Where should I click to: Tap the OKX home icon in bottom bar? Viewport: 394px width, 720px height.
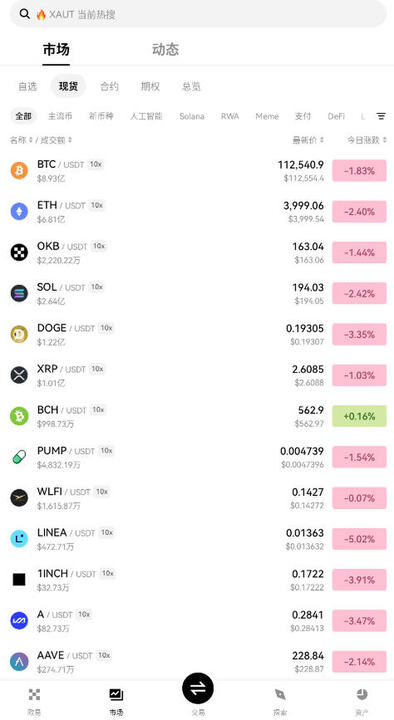point(34,694)
